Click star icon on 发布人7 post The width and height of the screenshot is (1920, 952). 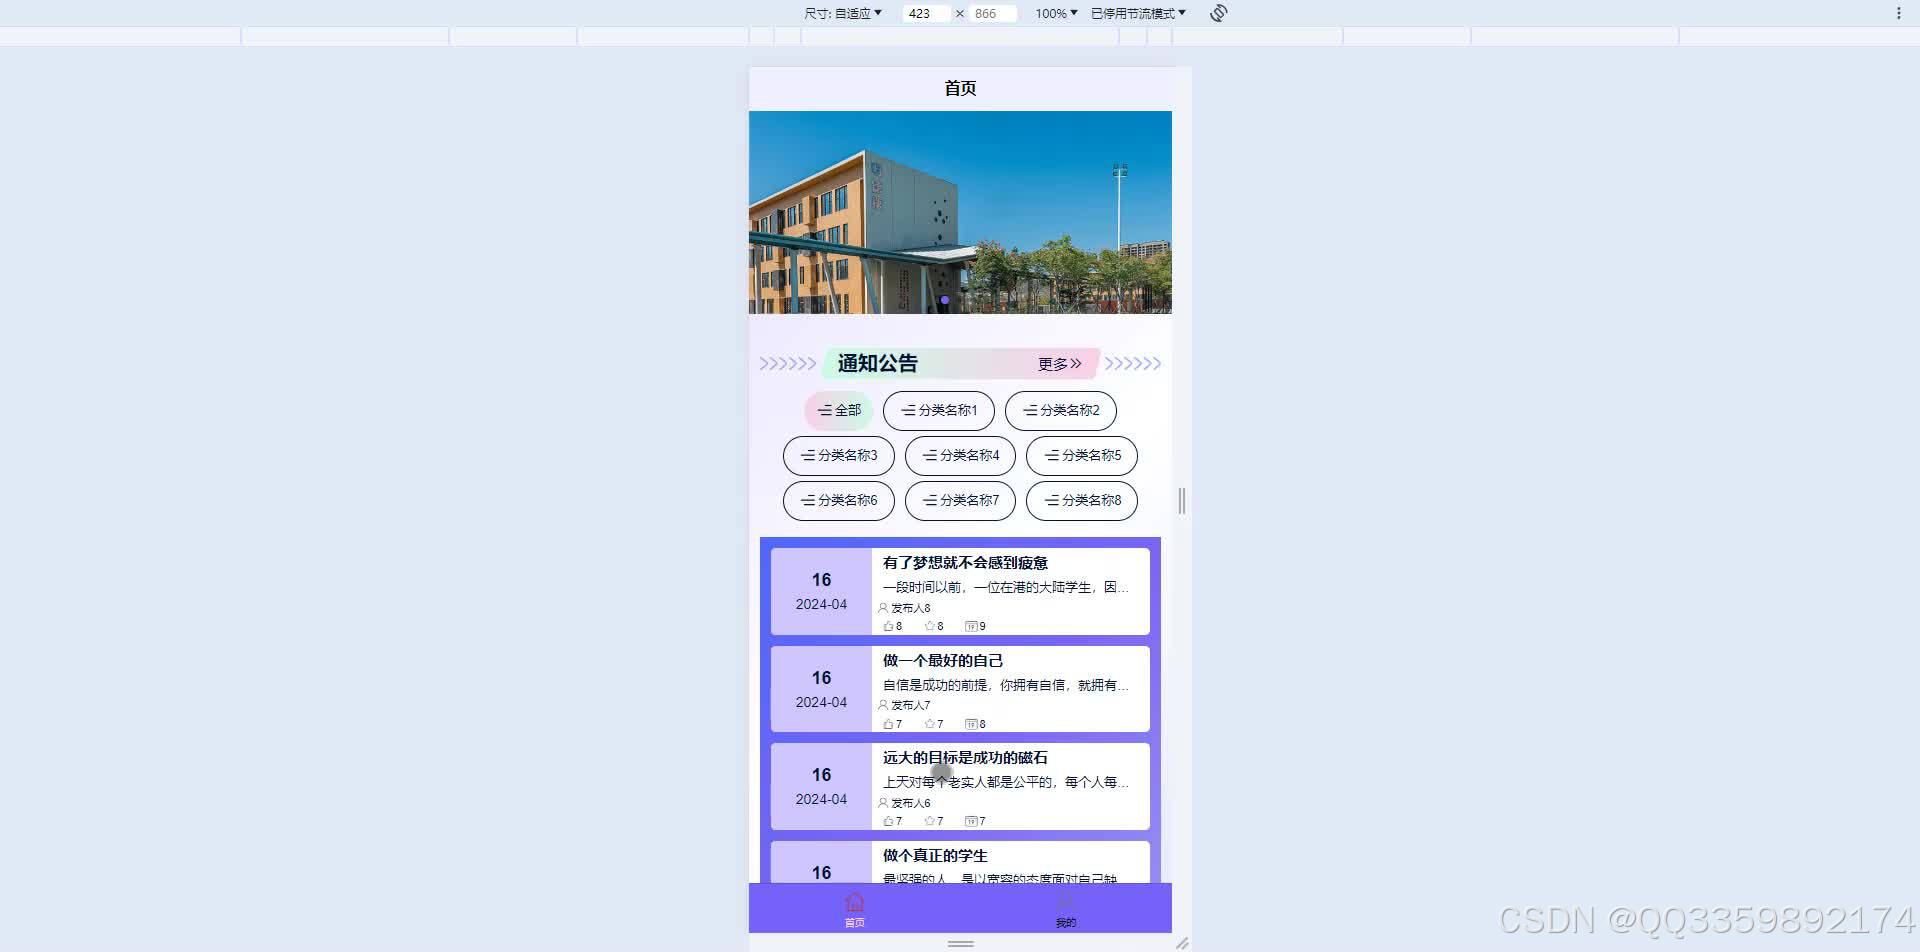point(929,724)
